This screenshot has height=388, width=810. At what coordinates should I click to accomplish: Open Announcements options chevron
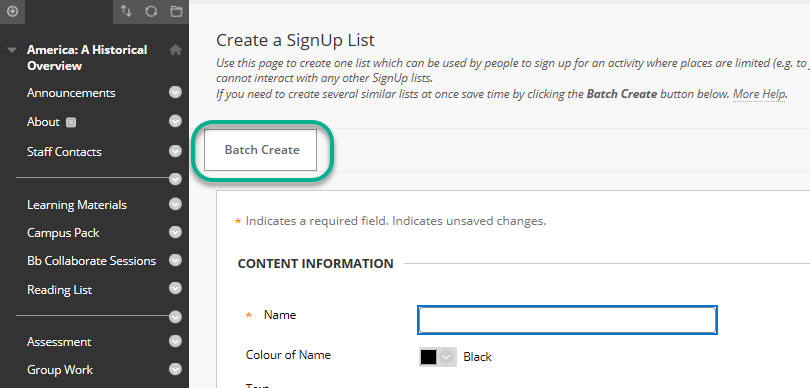coord(176,92)
